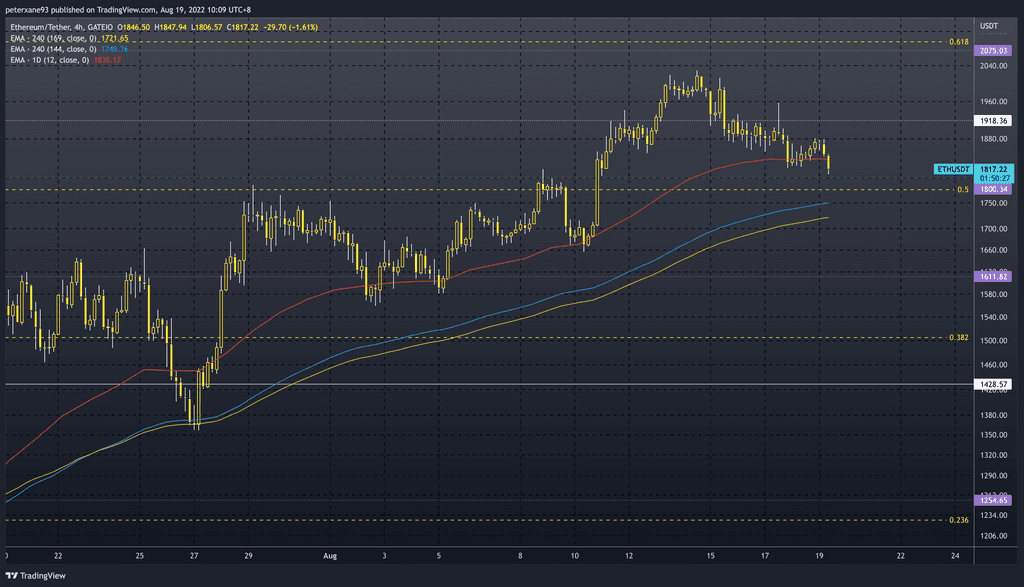Click the 2075.03 purple price label
This screenshot has width=1024, height=587.
993,50
